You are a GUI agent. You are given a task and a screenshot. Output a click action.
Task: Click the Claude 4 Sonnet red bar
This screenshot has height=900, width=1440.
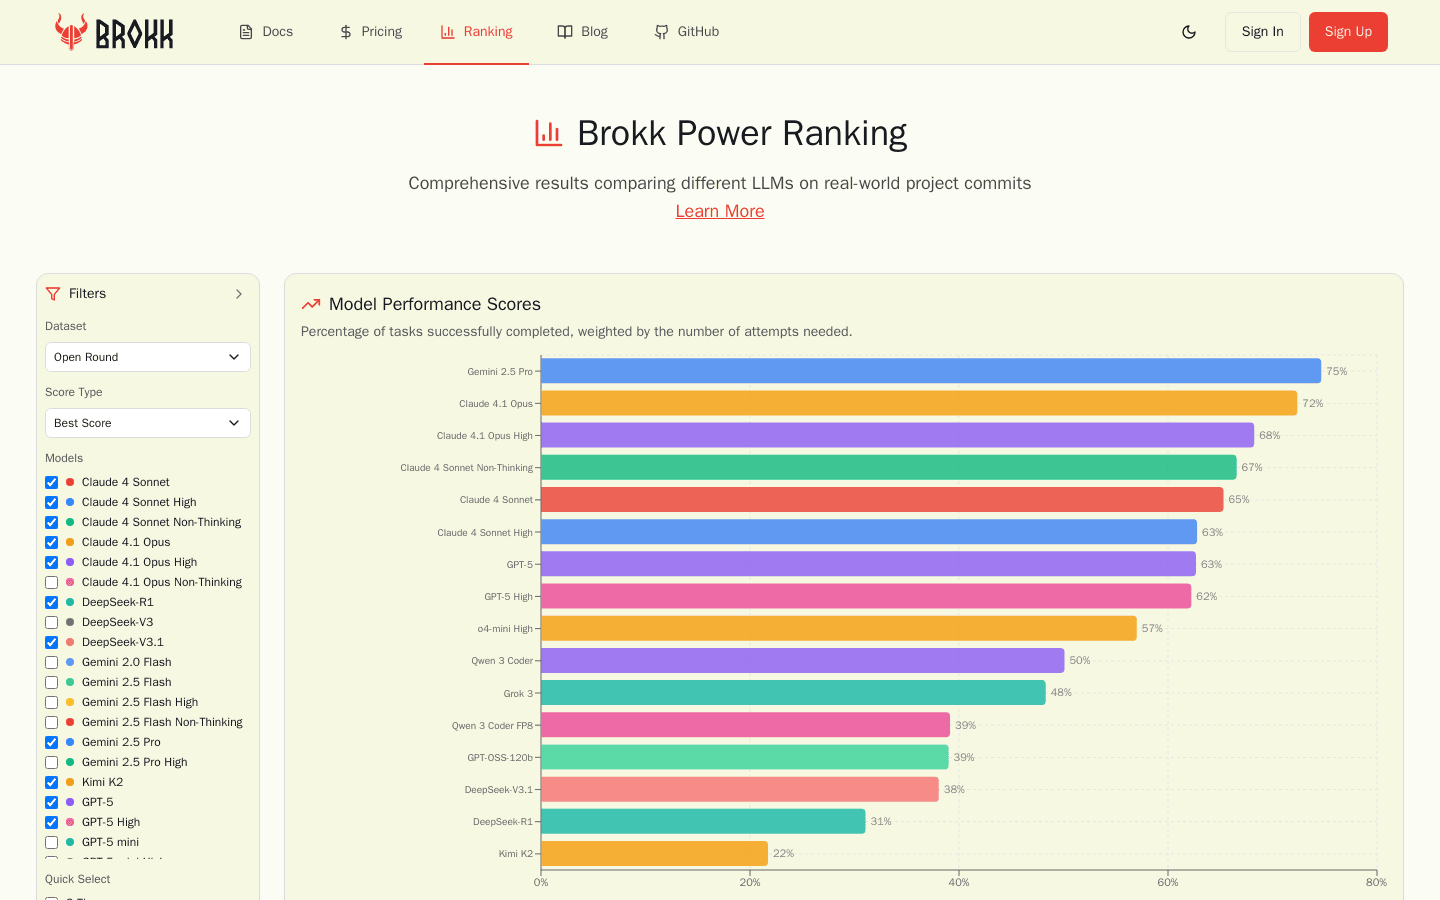pos(882,499)
